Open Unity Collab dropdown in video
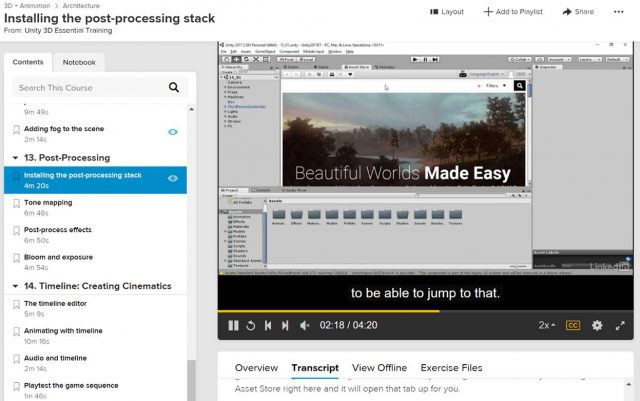Image resolution: width=640 pixels, height=401 pixels. tap(519, 60)
